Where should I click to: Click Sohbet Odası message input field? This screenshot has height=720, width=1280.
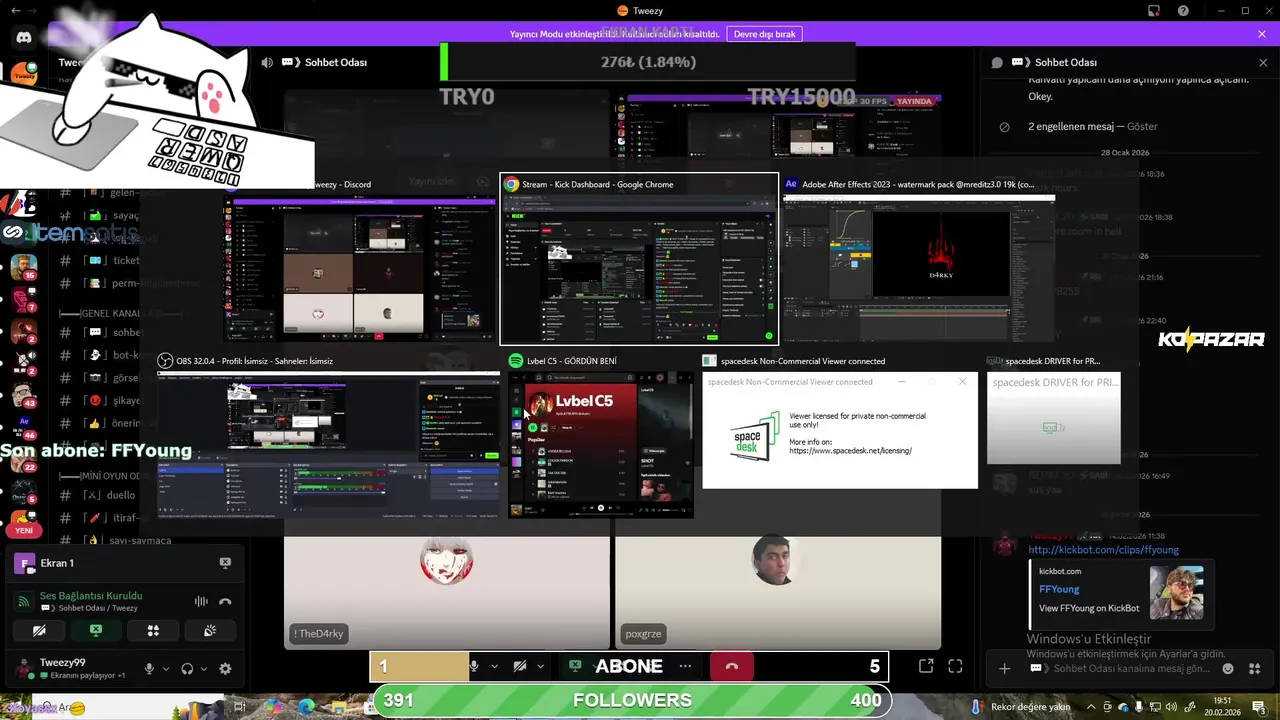tap(1131, 668)
